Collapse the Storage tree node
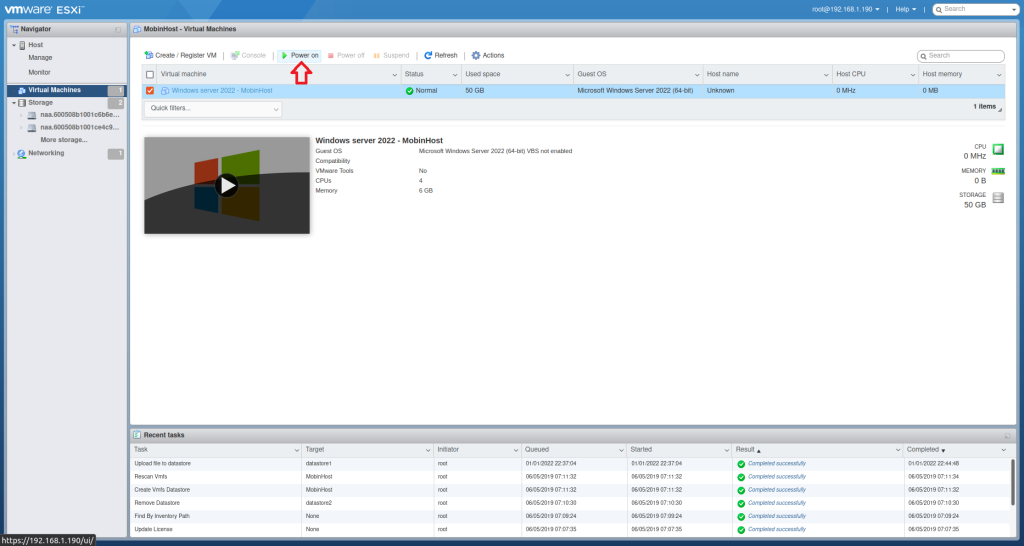Image resolution: width=1024 pixels, height=546 pixels. point(14,103)
